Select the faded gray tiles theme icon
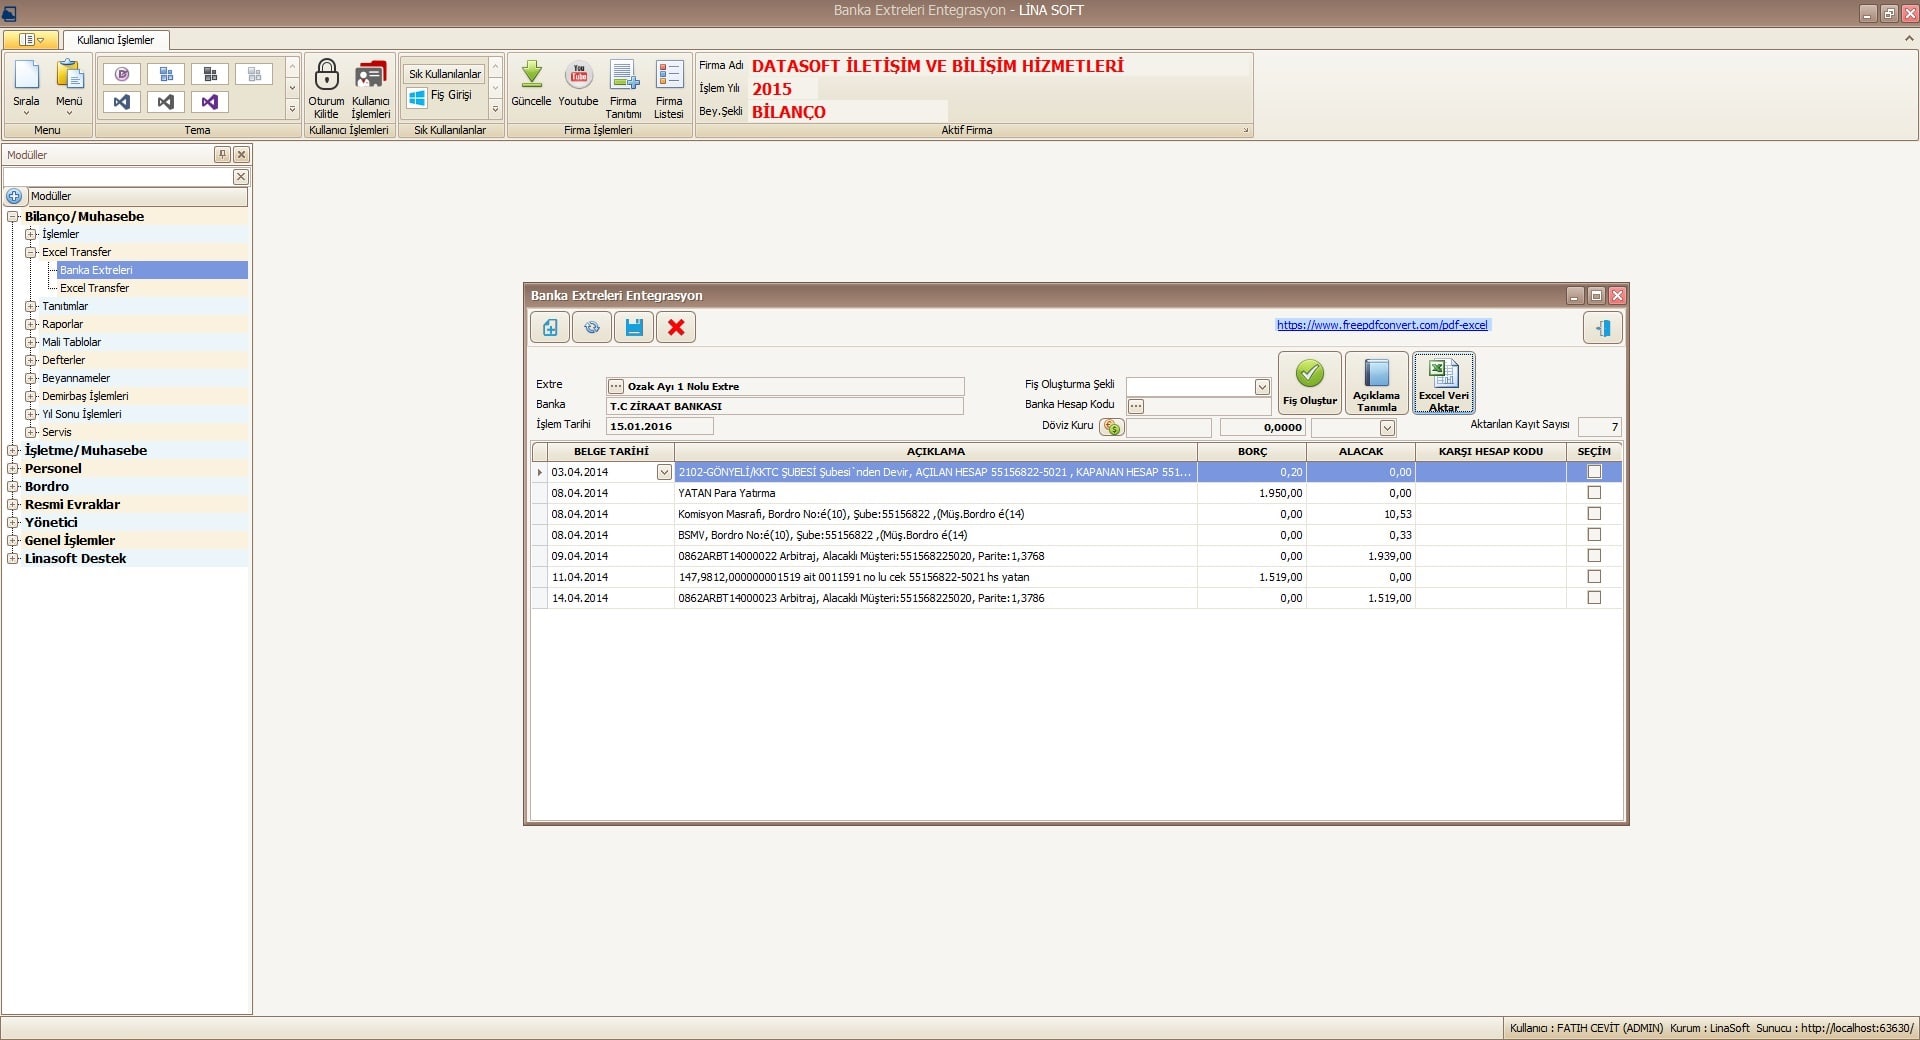The width and height of the screenshot is (1920, 1040). click(254, 74)
